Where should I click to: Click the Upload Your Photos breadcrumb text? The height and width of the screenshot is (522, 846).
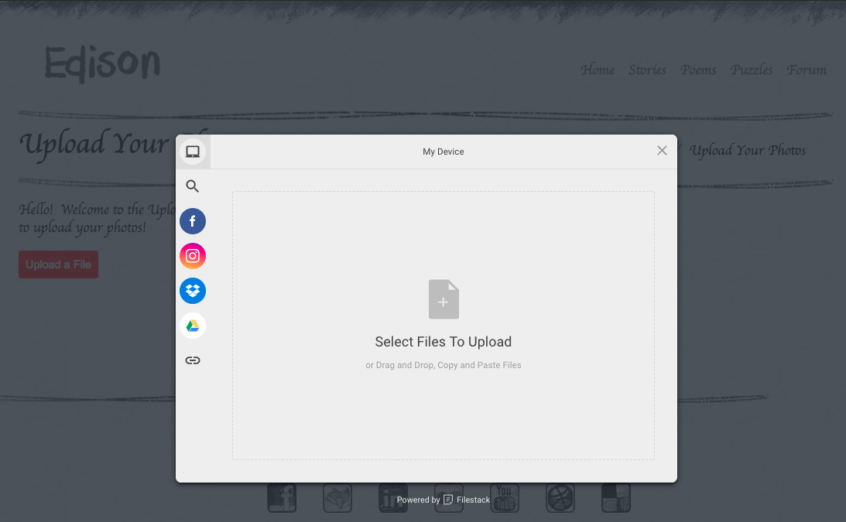coord(748,150)
